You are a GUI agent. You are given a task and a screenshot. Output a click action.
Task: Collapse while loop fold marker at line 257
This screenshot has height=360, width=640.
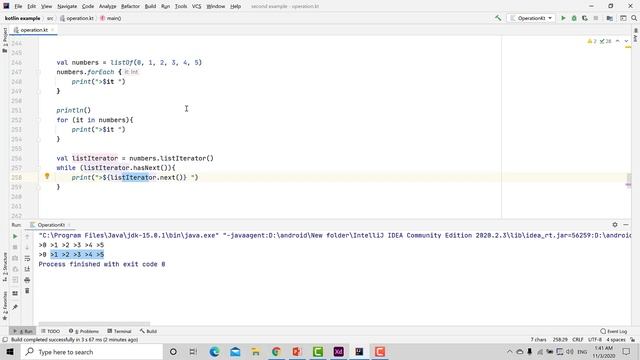(39, 168)
